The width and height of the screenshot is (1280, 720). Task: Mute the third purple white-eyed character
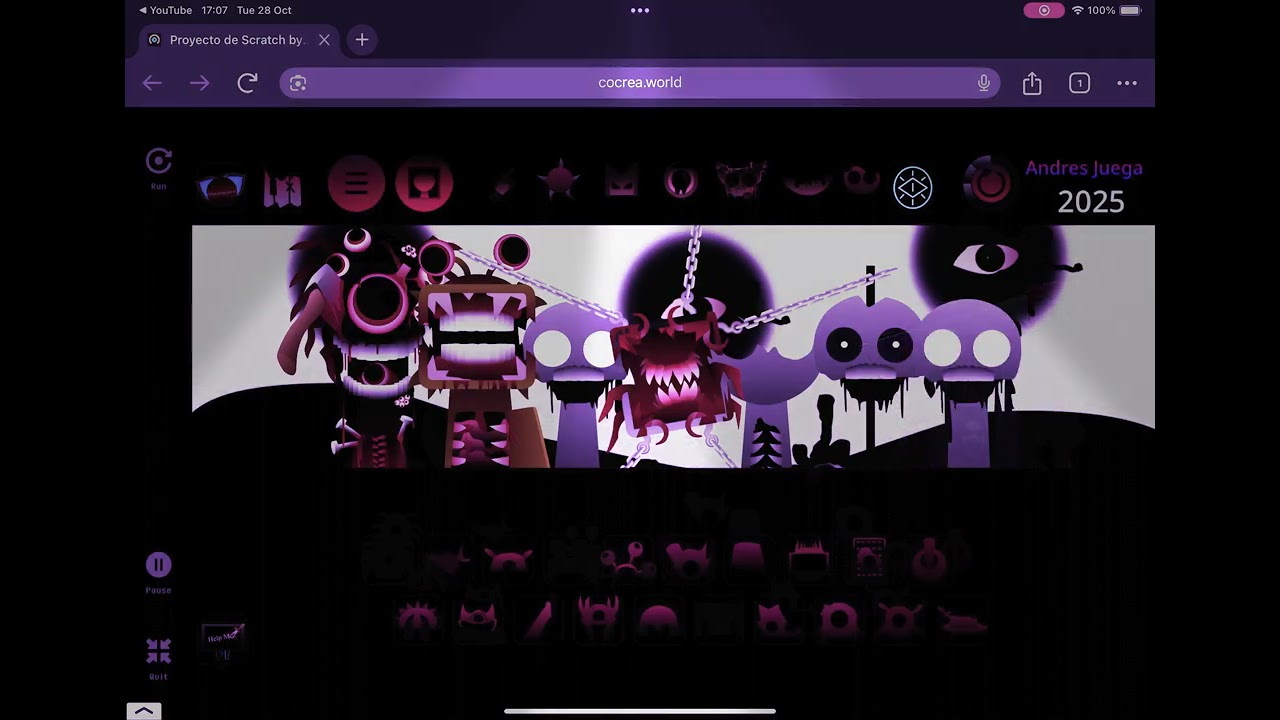pyautogui.click(x=573, y=385)
